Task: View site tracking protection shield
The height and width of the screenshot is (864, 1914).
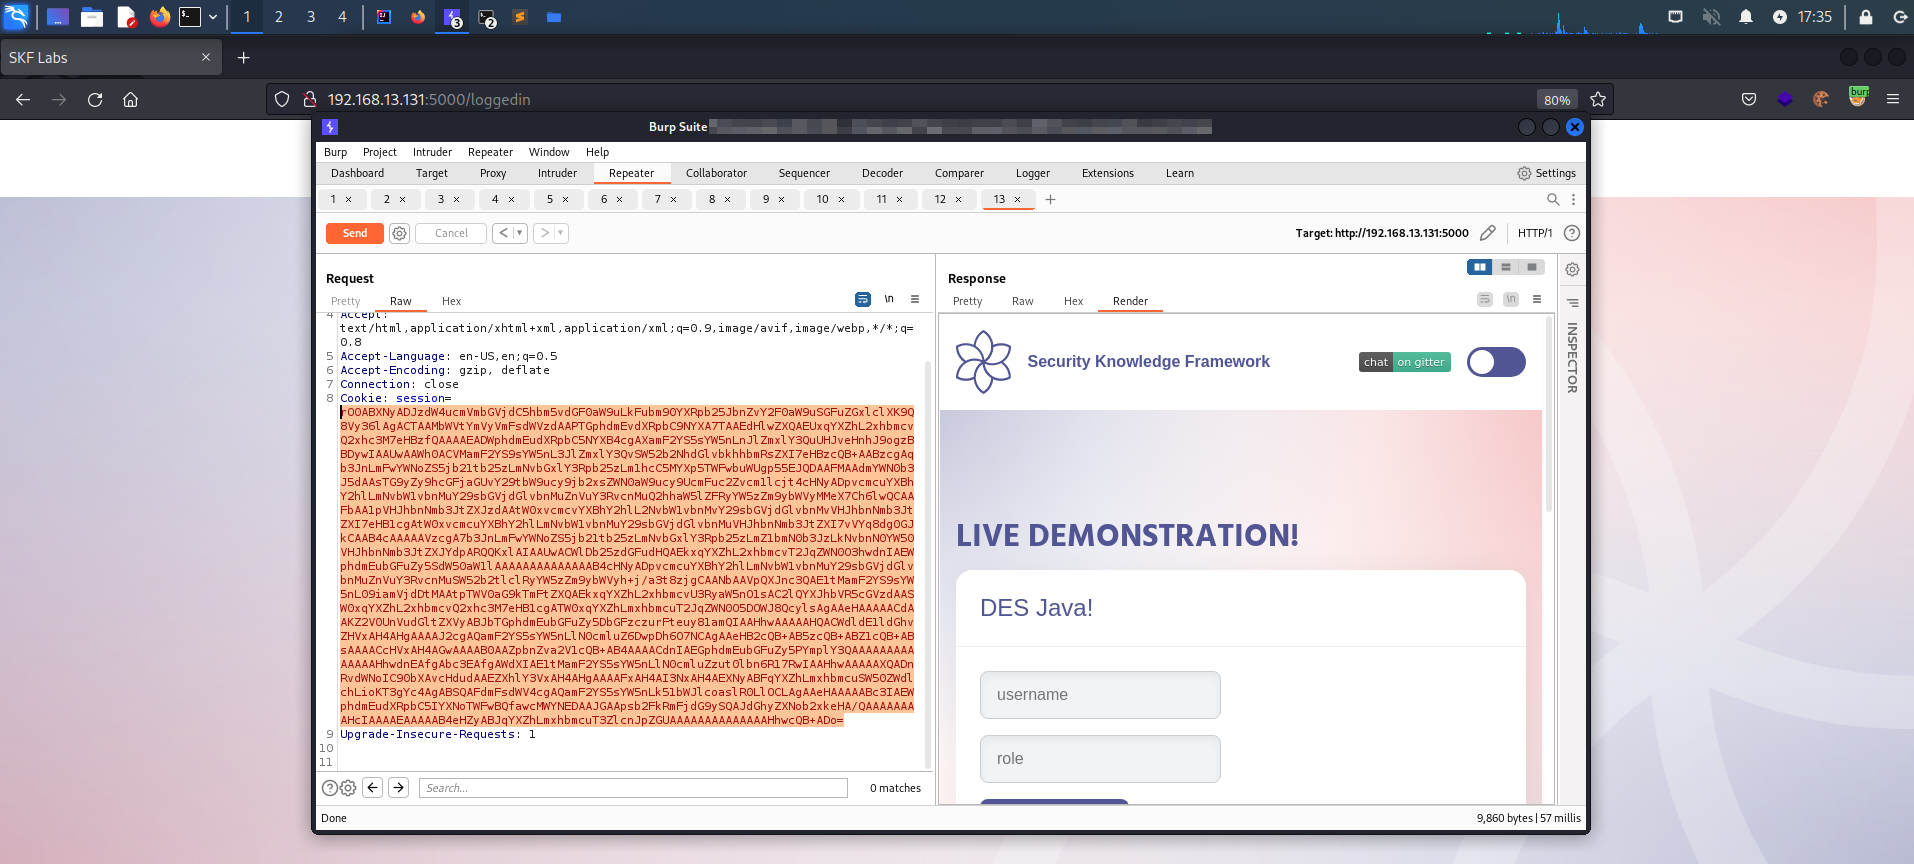Action: 282,99
